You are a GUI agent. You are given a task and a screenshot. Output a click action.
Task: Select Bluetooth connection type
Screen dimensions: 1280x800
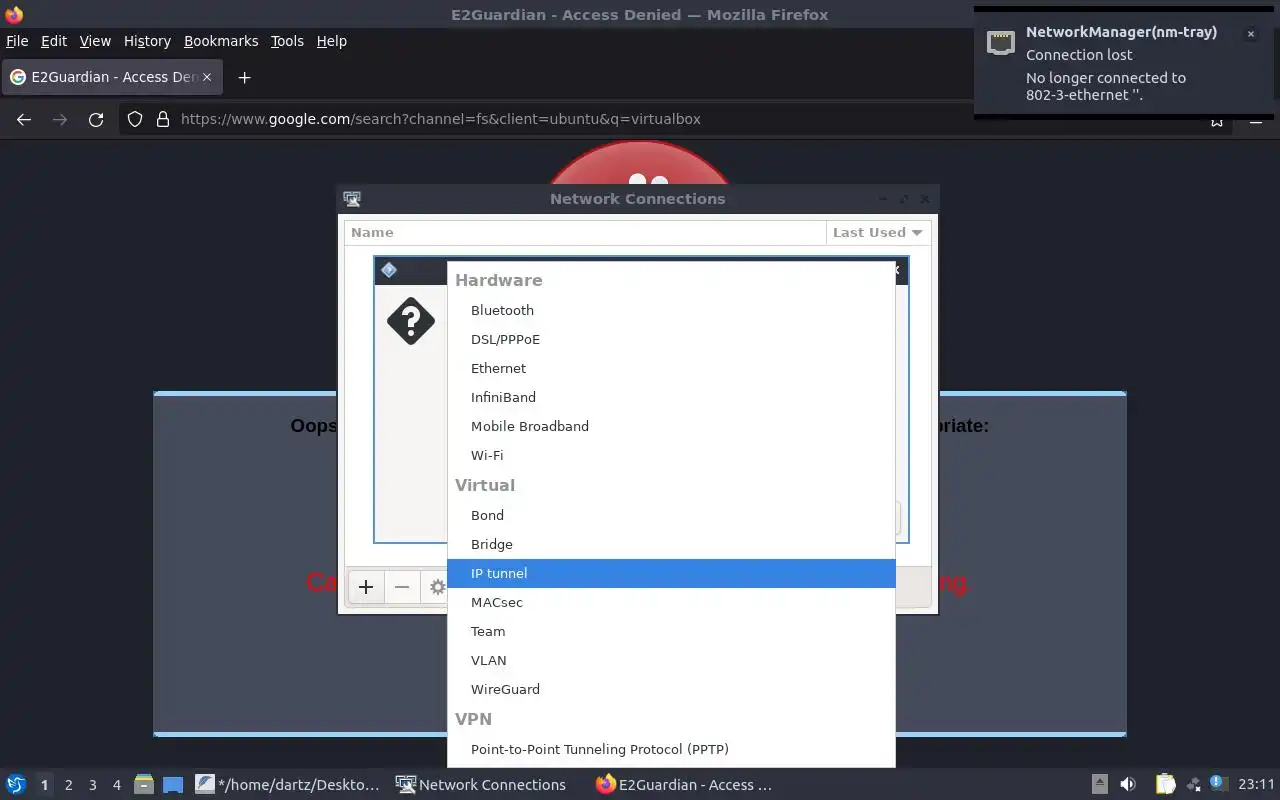point(671,310)
